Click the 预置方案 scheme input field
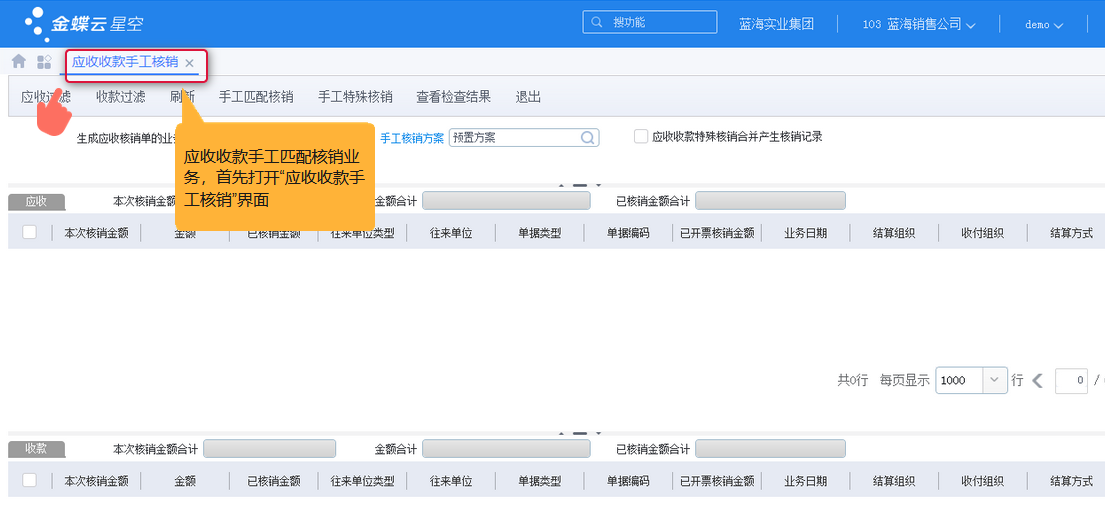The height and width of the screenshot is (525, 1105). [x=524, y=137]
